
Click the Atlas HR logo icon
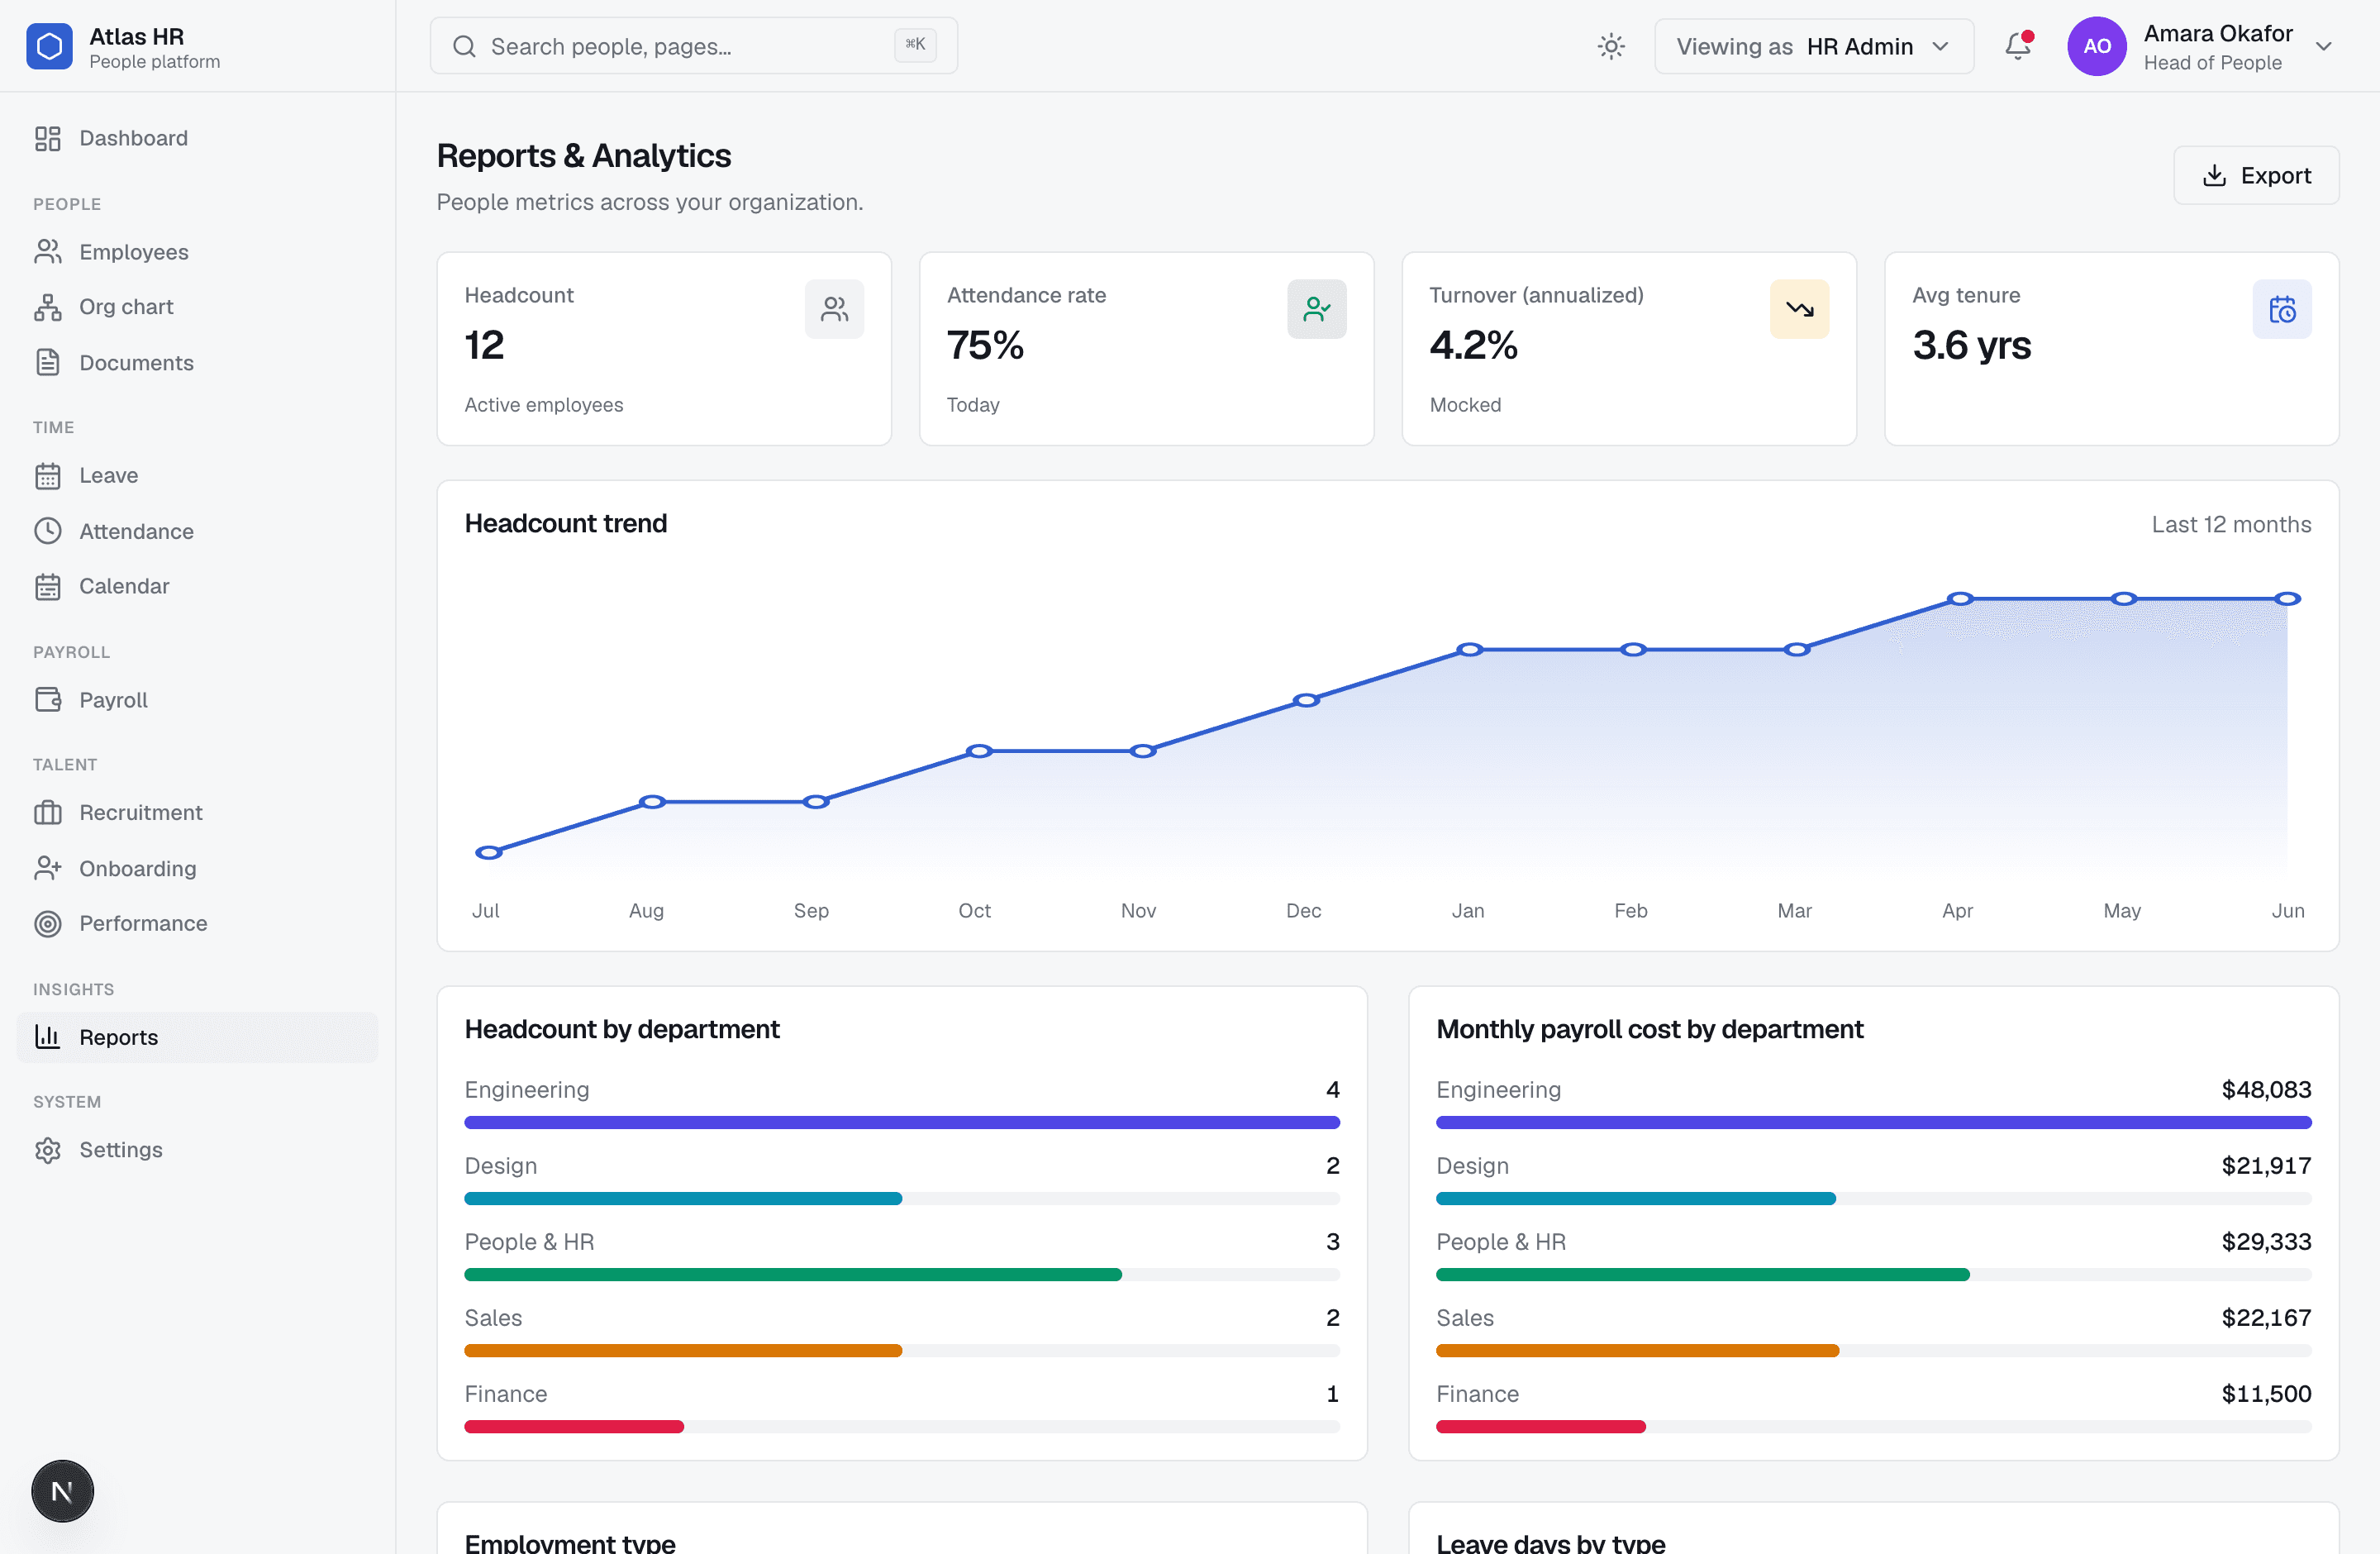point(49,46)
